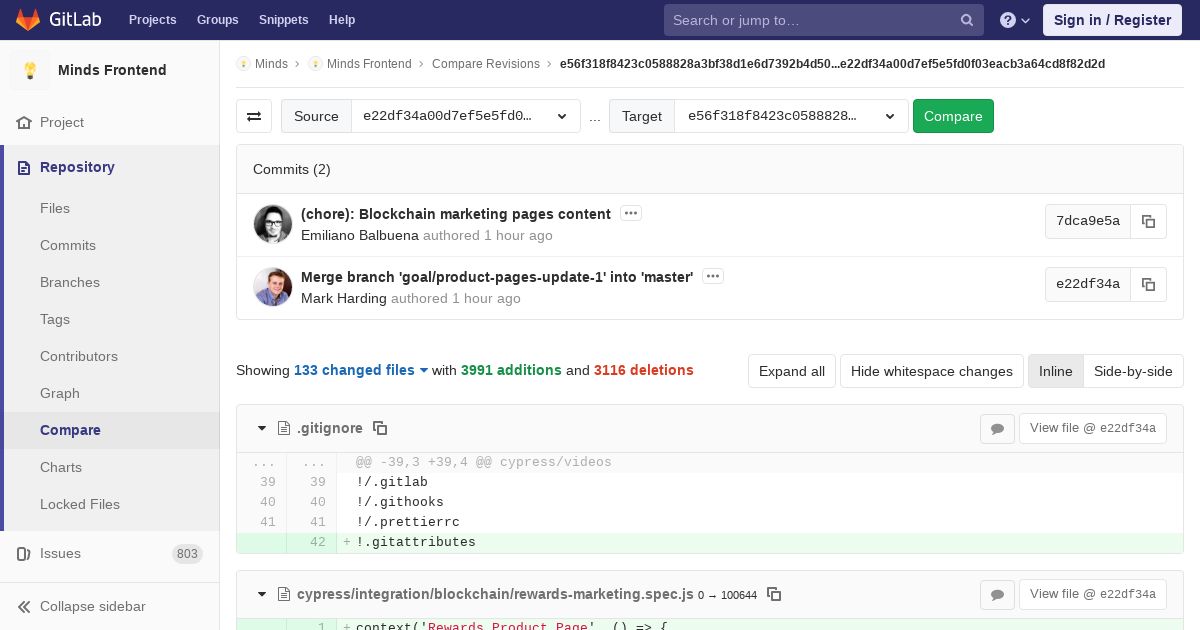The width and height of the screenshot is (1200, 630).
Task: Swap source and target revisions
Action: pyautogui.click(x=254, y=116)
